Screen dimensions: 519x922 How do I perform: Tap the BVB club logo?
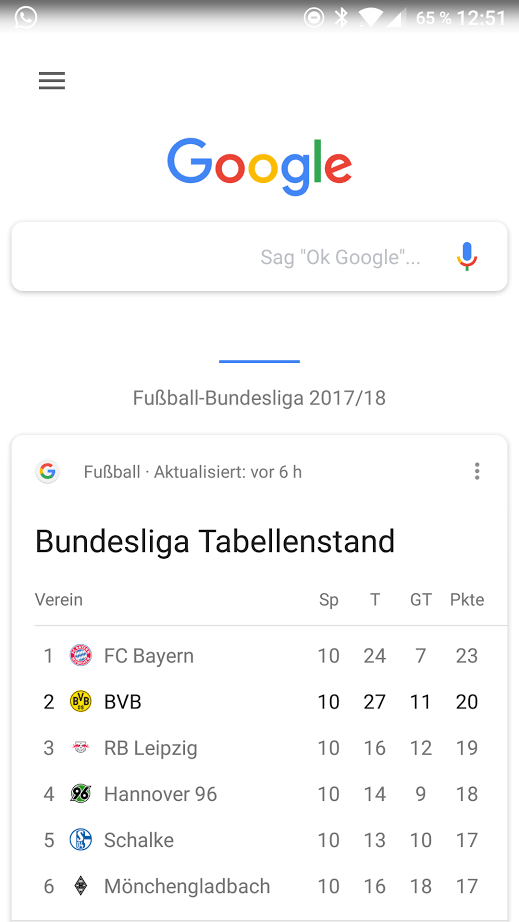[x=81, y=701]
